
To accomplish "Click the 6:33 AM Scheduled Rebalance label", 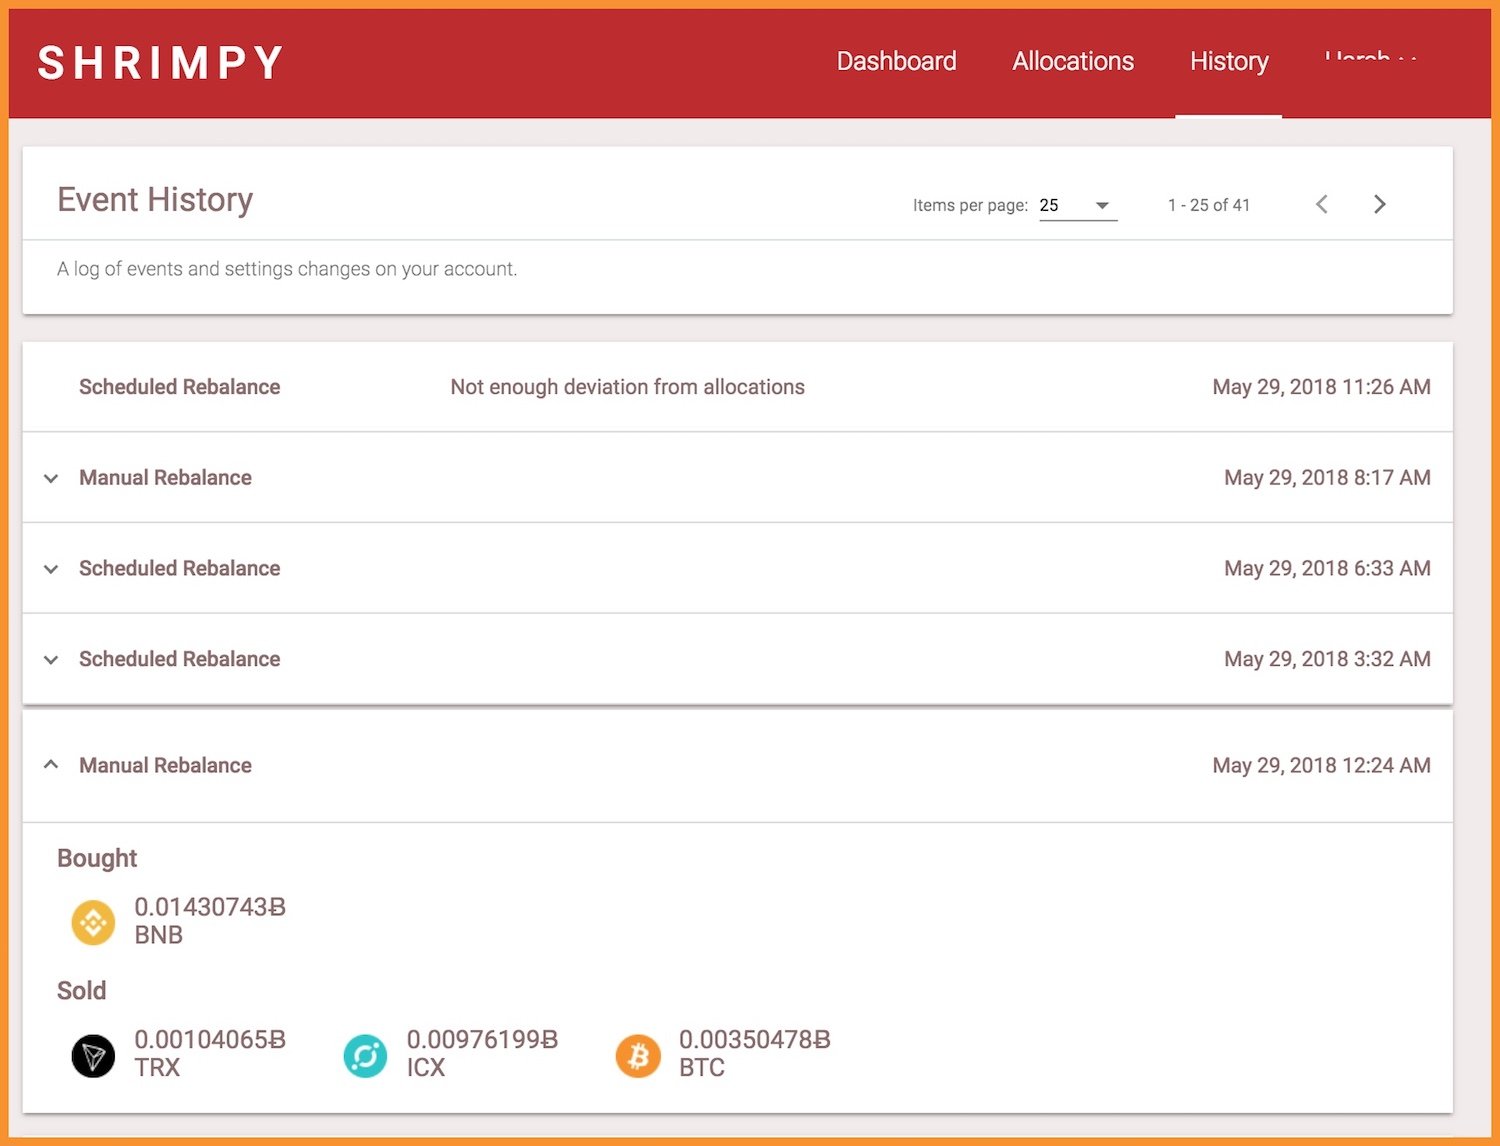I will 180,568.
